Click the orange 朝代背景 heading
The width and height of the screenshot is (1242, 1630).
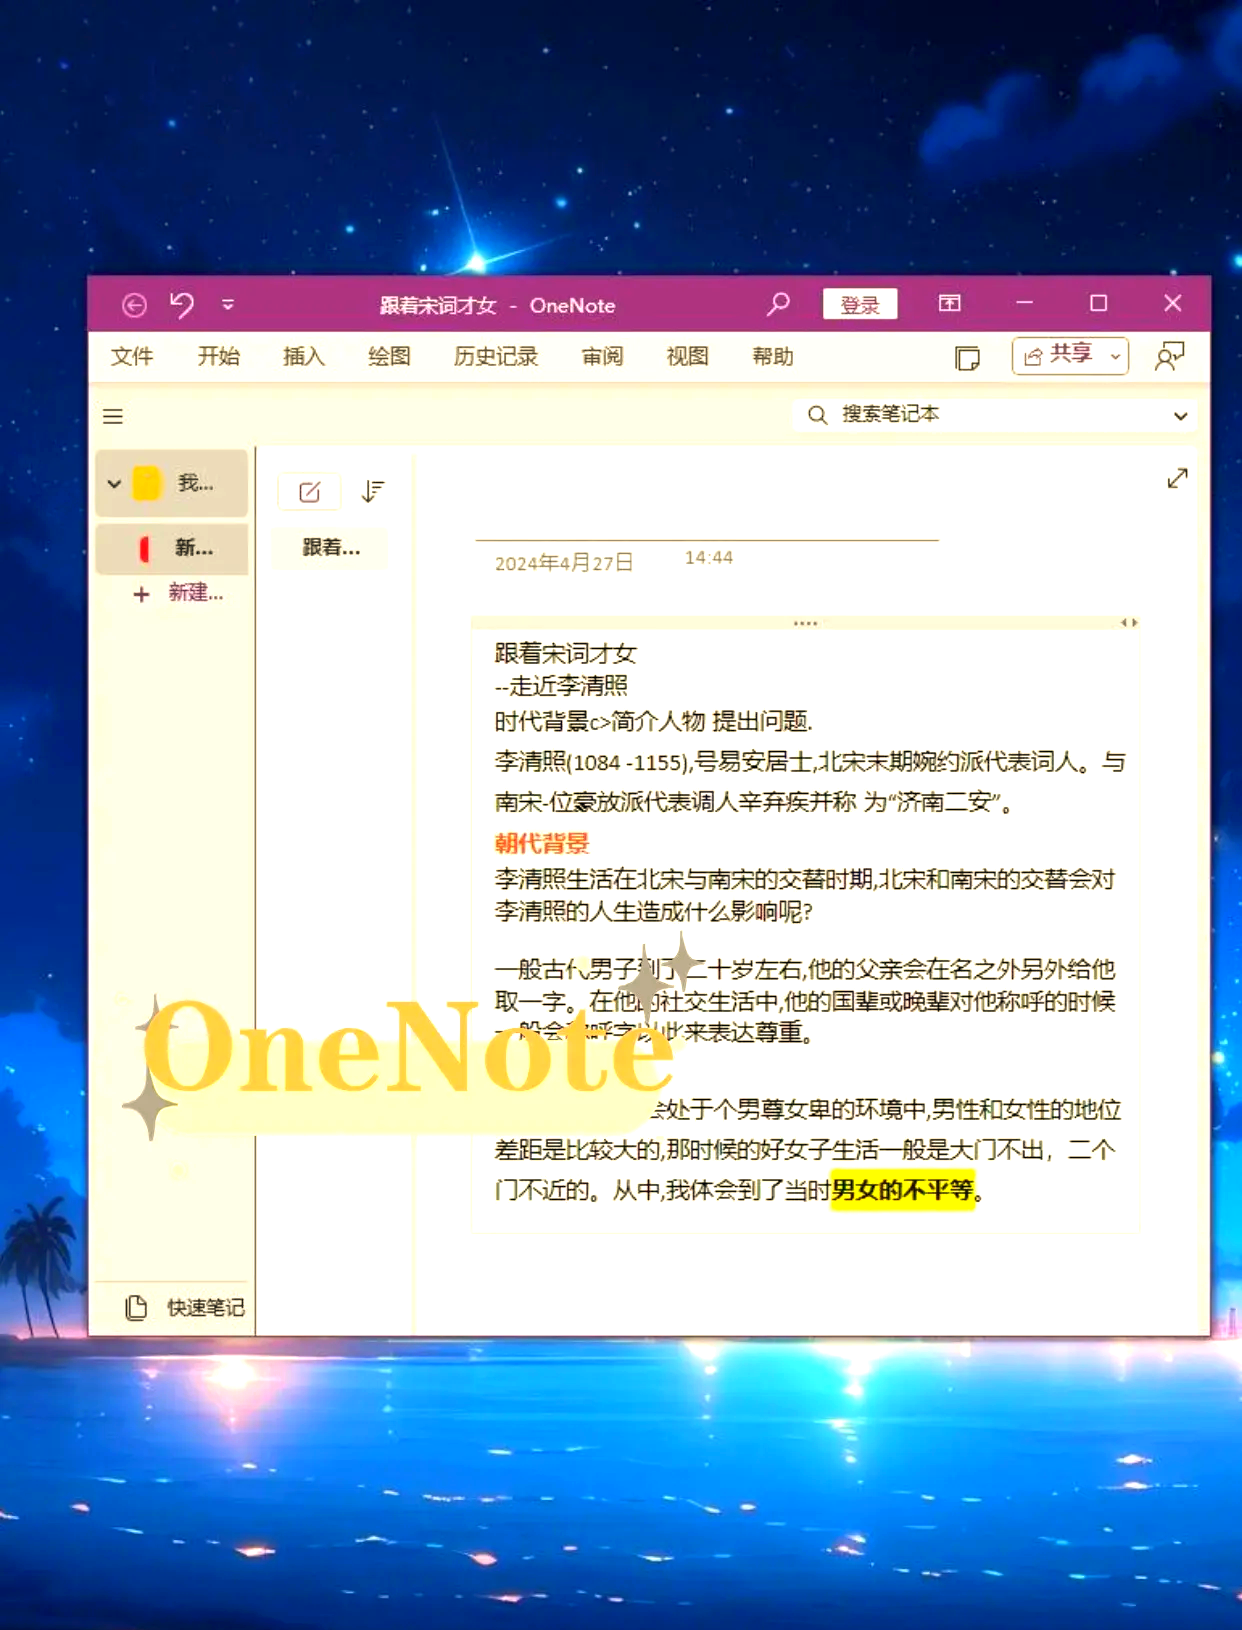542,843
